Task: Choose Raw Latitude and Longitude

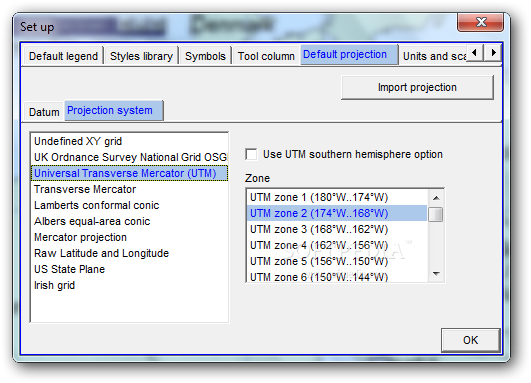Action: (x=129, y=253)
